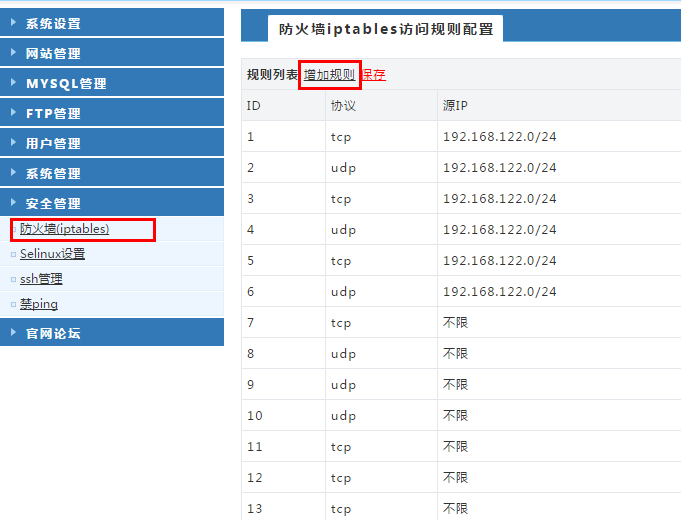Open the 禁ping settings link
681x520 pixels.
(39, 304)
